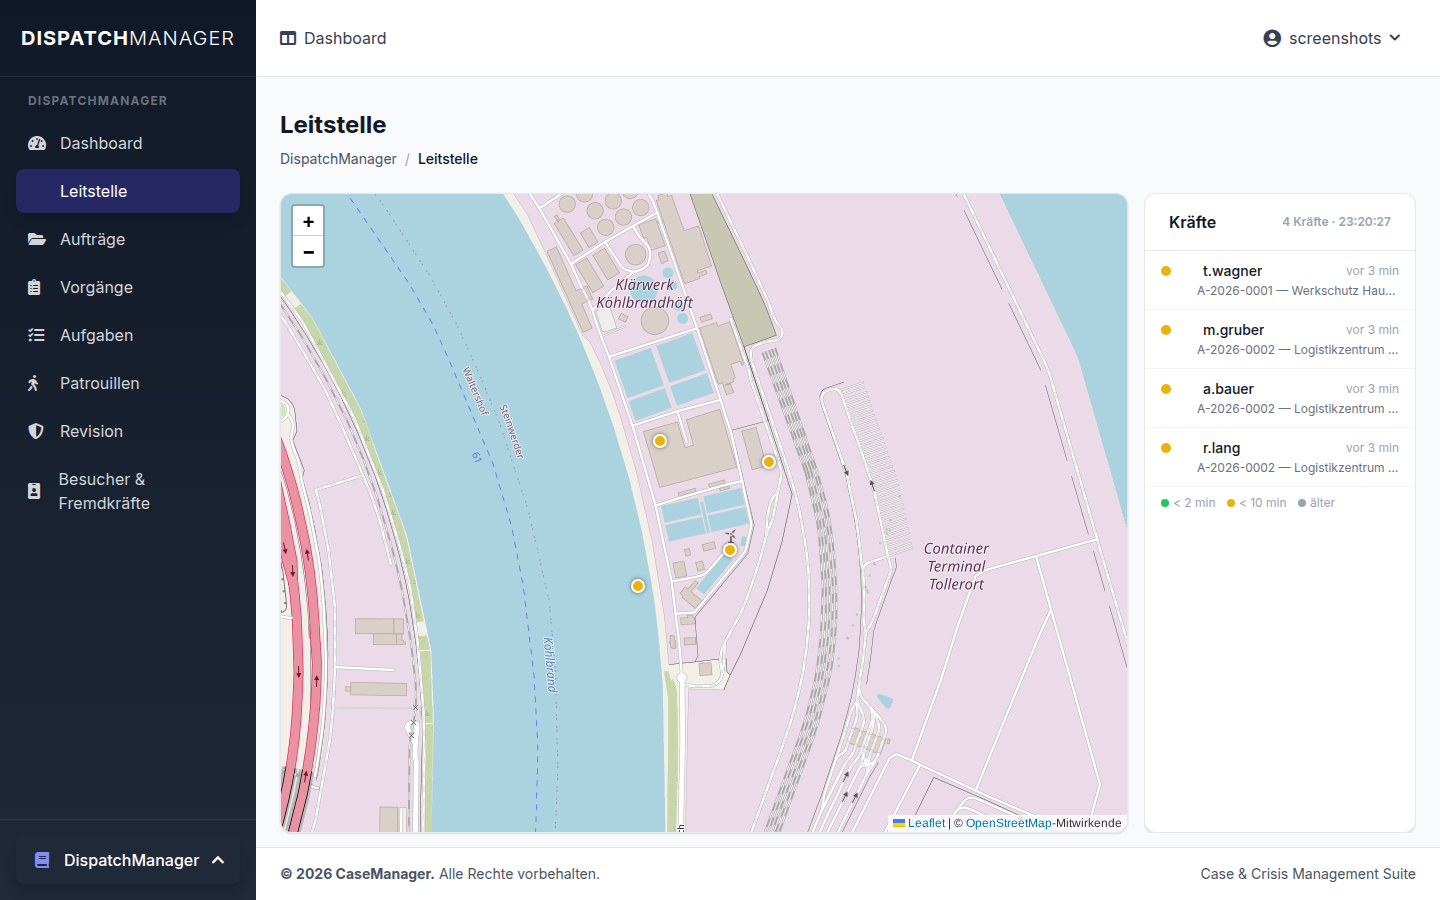Open the Leaflet attribution link
This screenshot has height=900, width=1440.
926,823
